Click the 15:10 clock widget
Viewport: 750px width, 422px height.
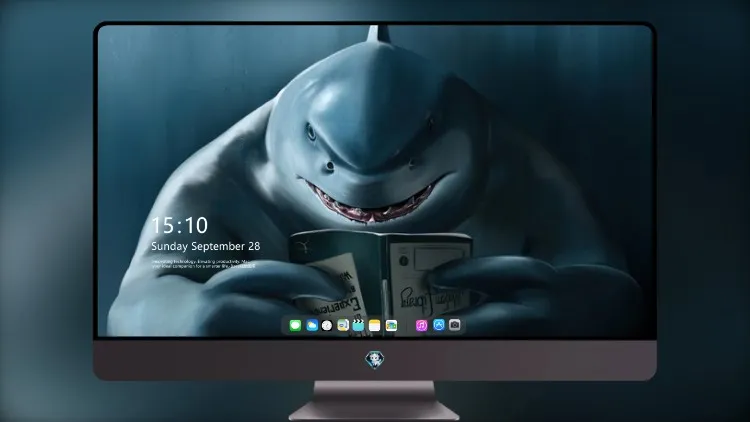pyautogui.click(x=179, y=225)
